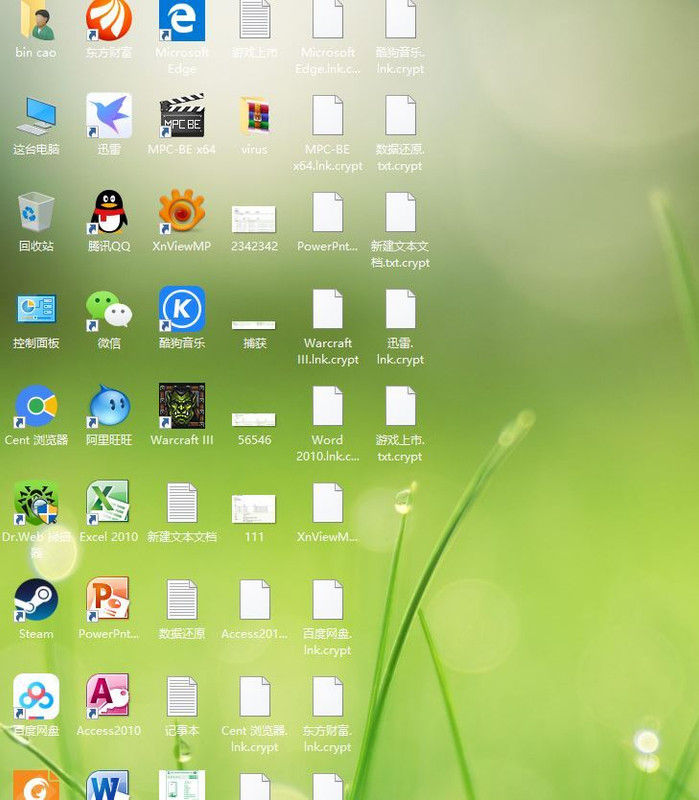The height and width of the screenshot is (800, 699).
Task: Launch 迅雷 Thunder downloader shortcut
Action: point(109,115)
